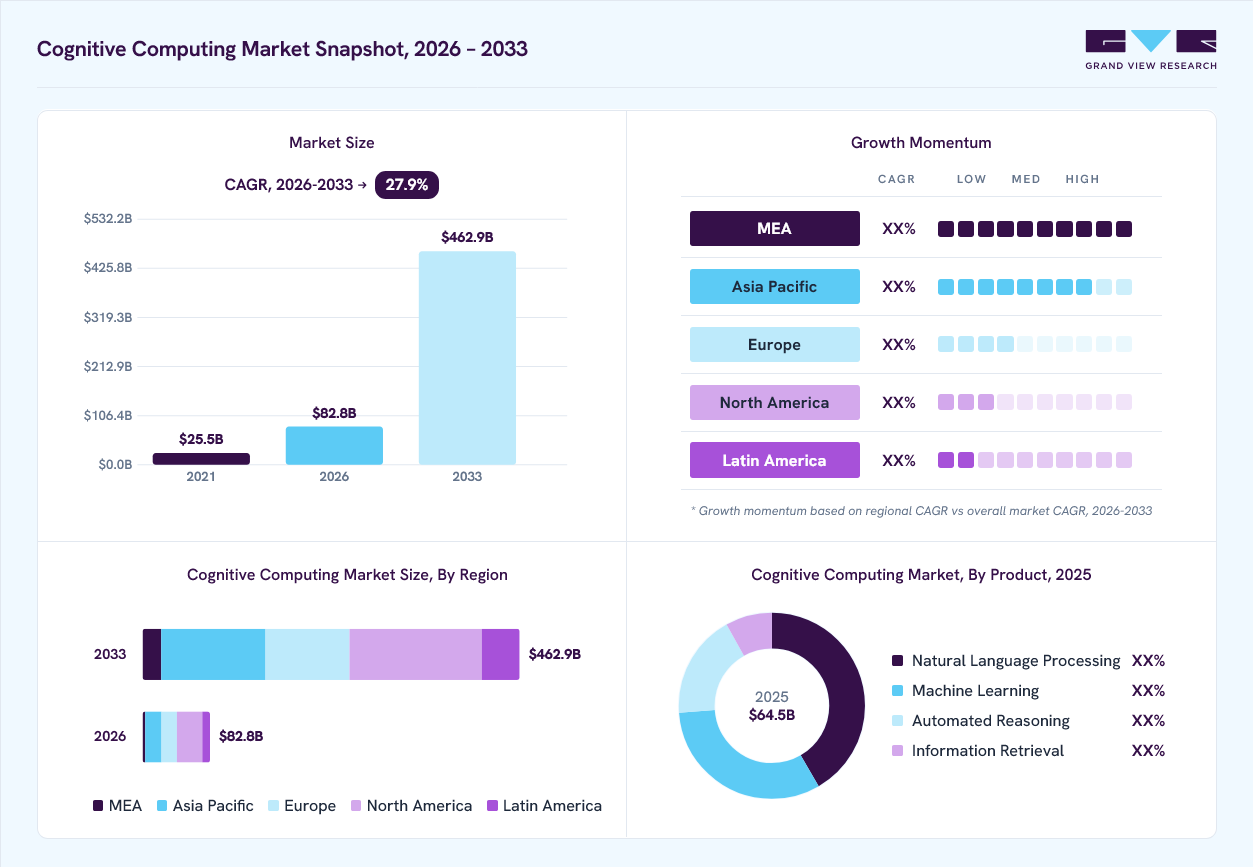Click the Europe momentum indicator squares
This screenshot has height=867, width=1253.
pyautogui.click(x=1035, y=344)
